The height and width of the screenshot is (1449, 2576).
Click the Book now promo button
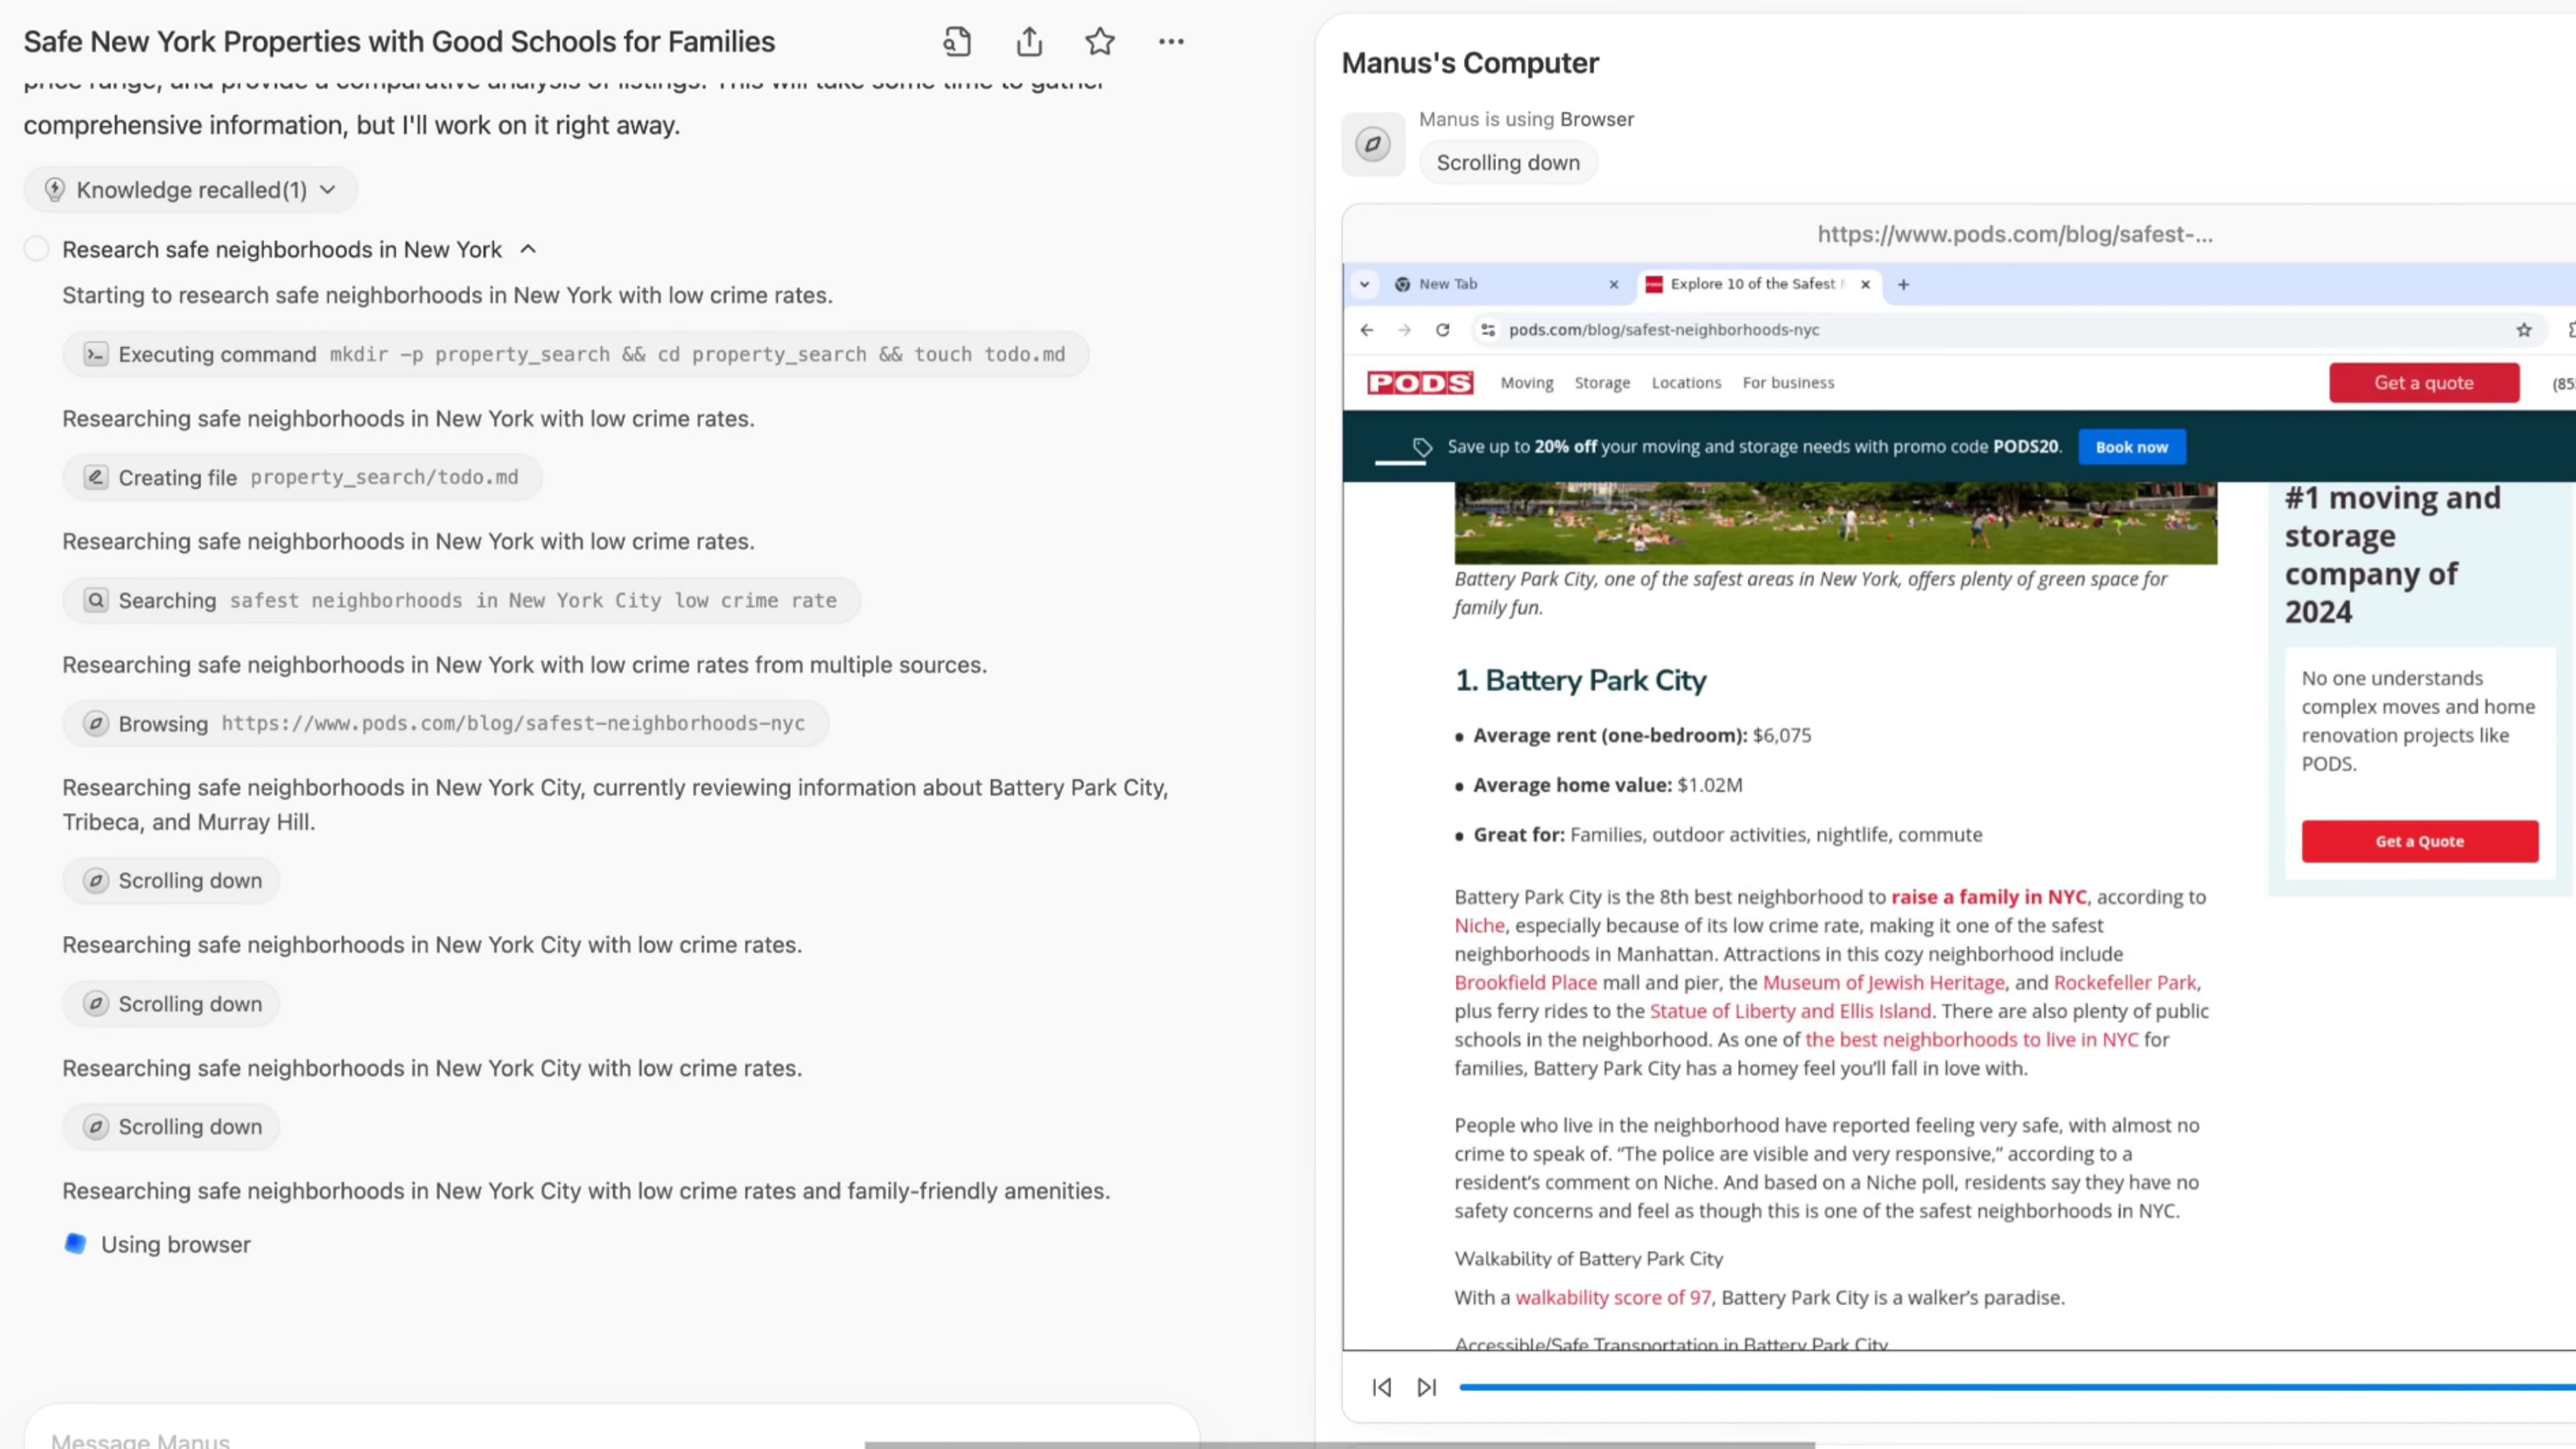coord(2131,447)
